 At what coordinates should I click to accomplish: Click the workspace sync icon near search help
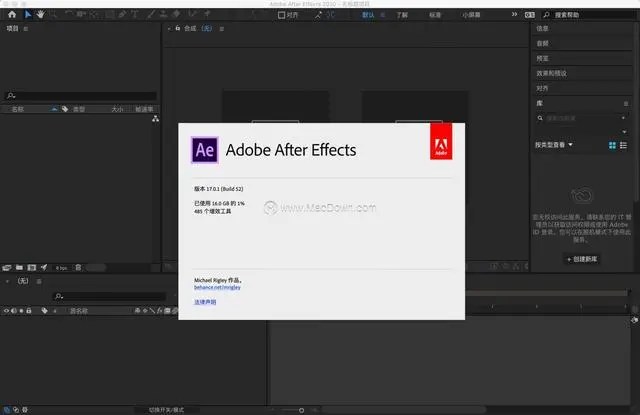point(529,15)
